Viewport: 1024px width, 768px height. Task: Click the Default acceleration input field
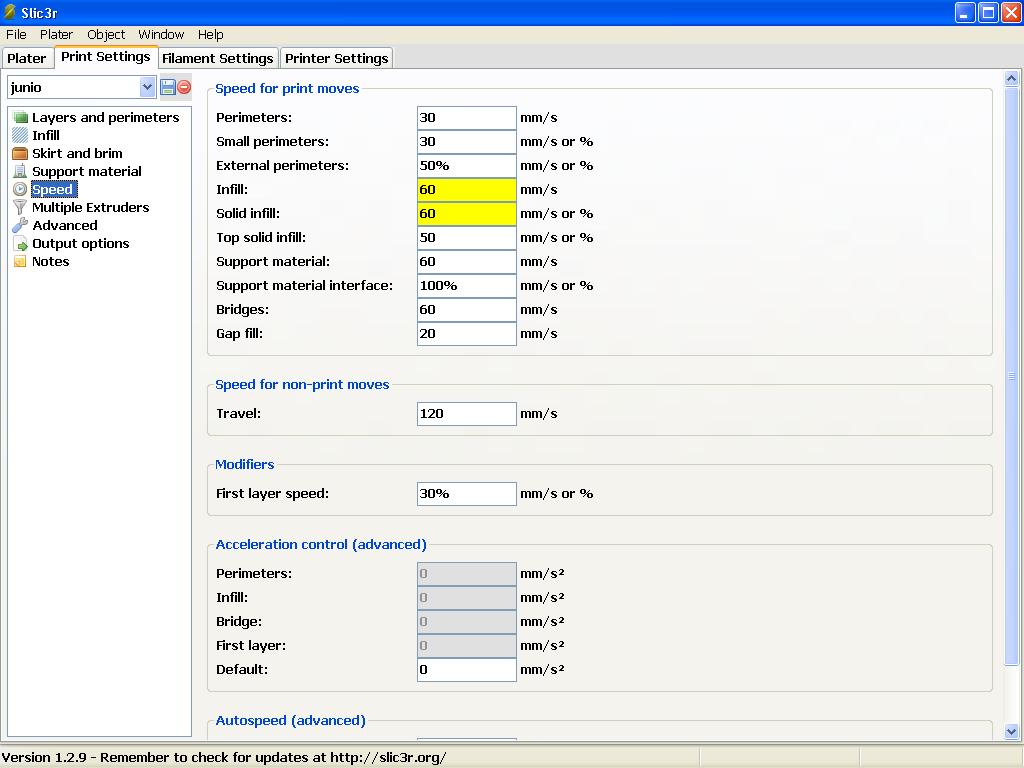(466, 669)
